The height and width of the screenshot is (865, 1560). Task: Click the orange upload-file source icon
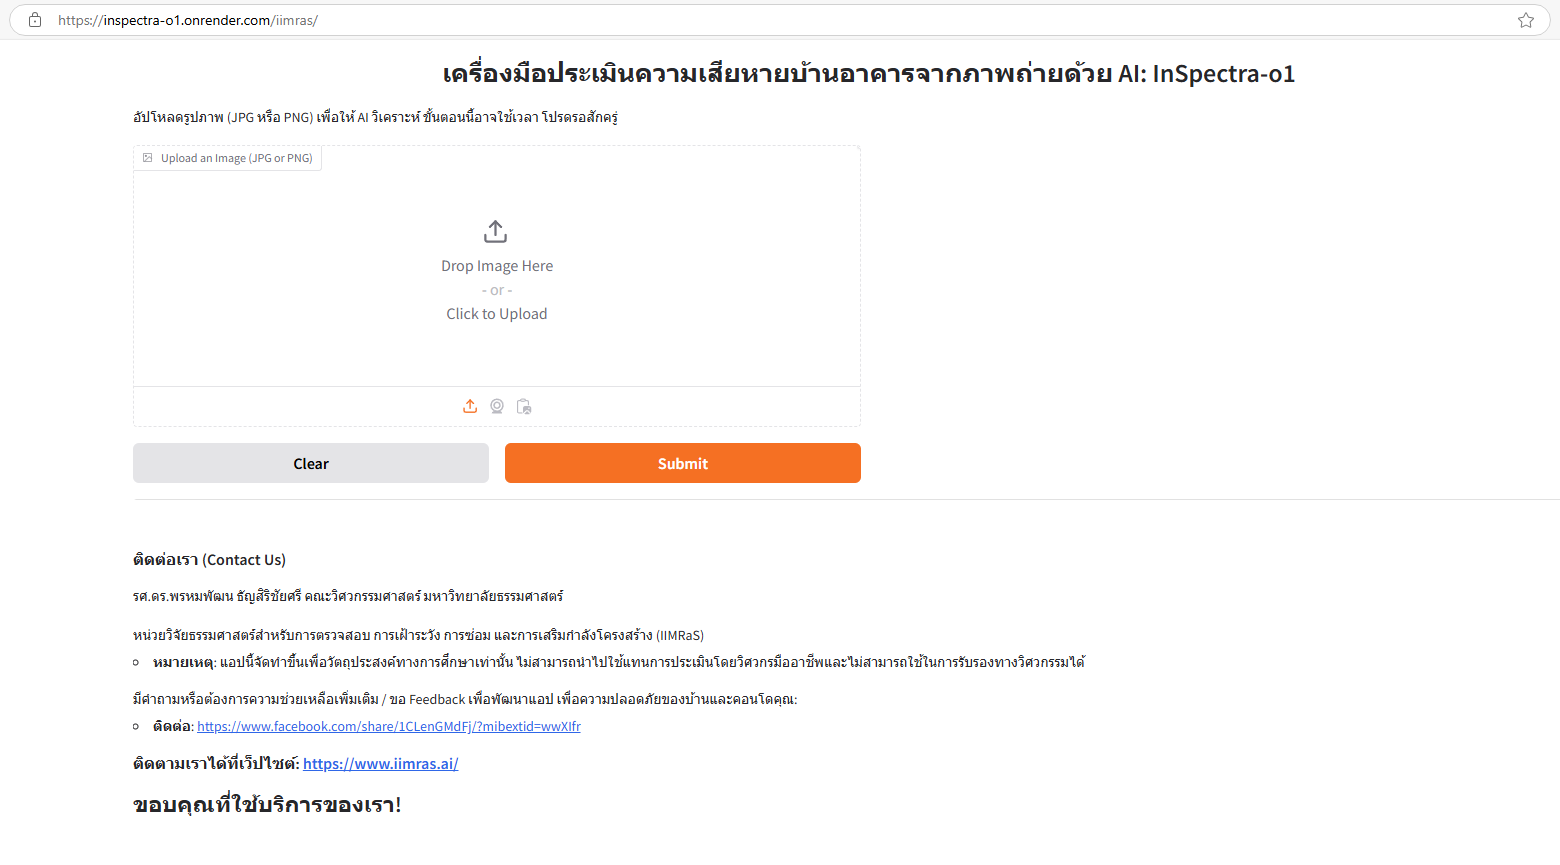pos(470,406)
